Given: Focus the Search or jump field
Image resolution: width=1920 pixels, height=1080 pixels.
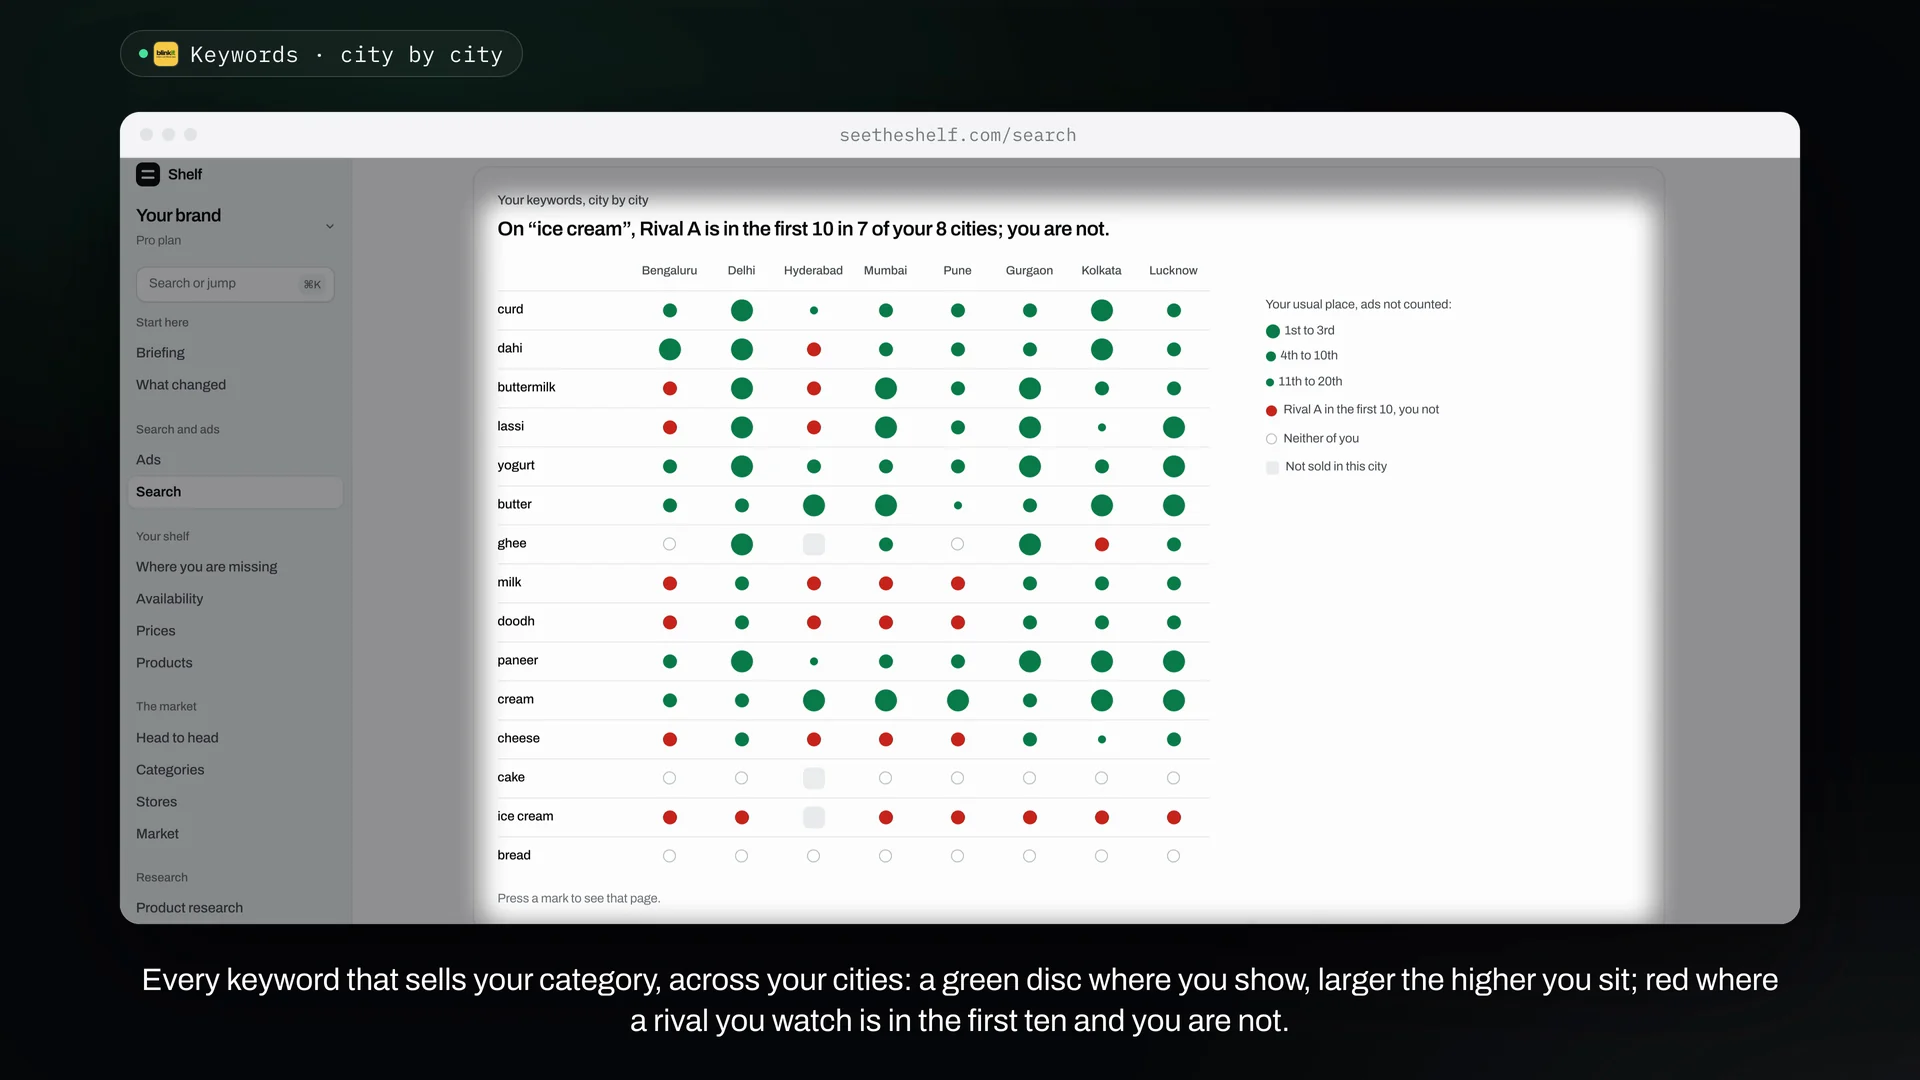Looking at the screenshot, I should 235,284.
